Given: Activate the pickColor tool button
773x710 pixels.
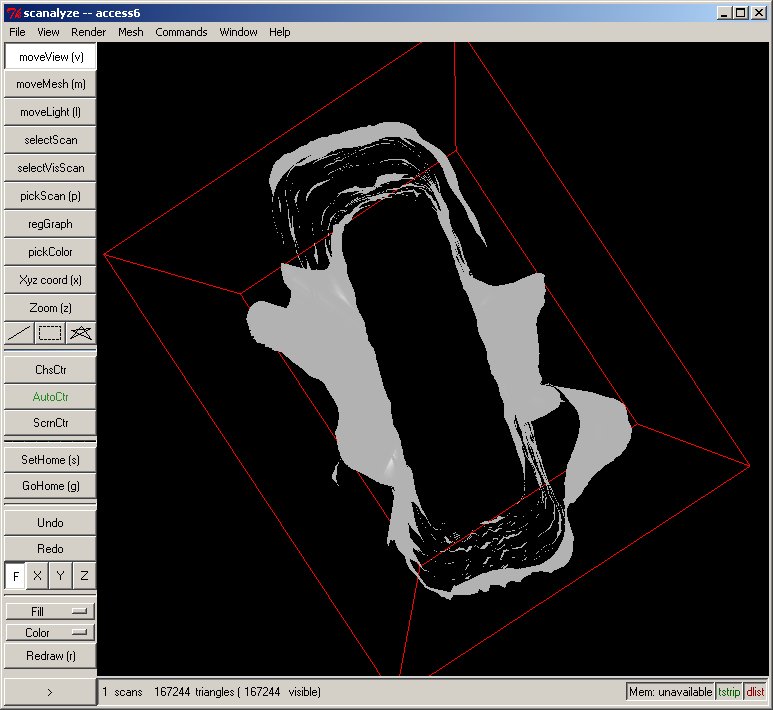Looking at the screenshot, I should coord(50,252).
